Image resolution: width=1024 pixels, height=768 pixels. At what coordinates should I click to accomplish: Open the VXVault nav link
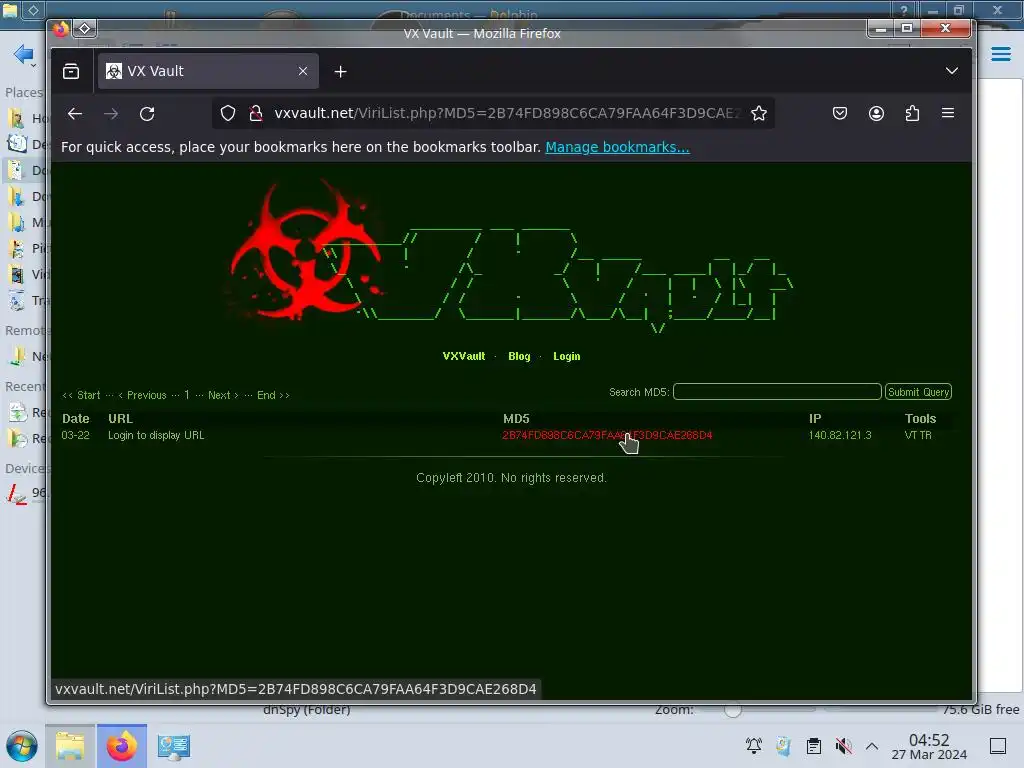464,356
